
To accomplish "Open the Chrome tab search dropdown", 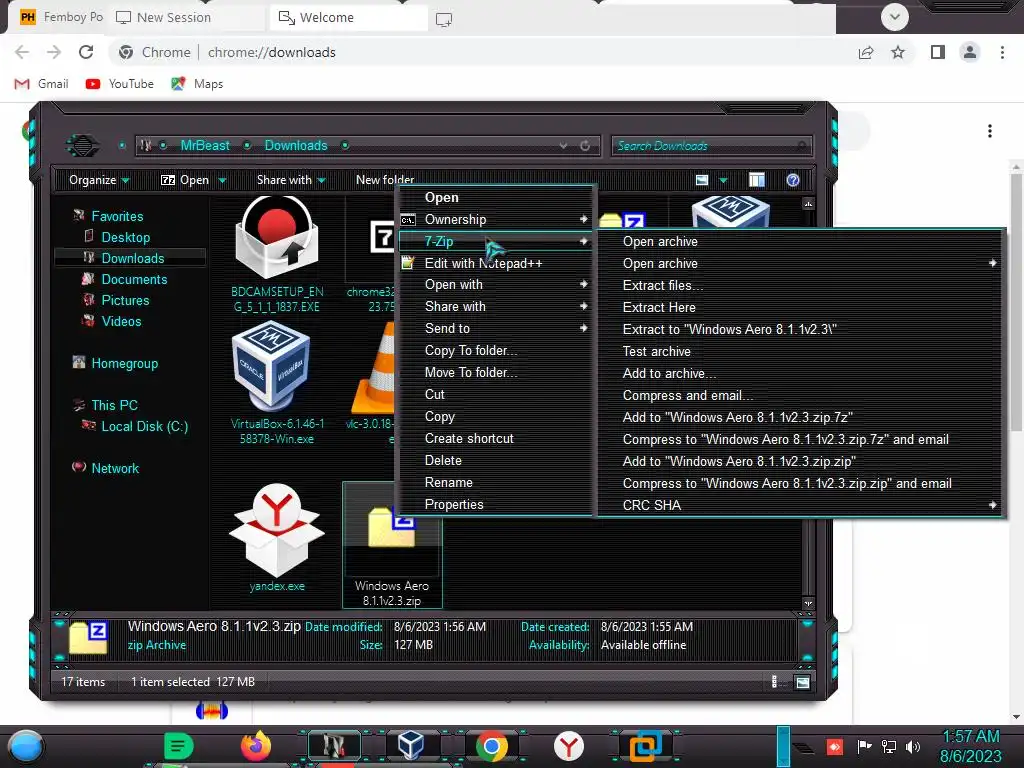I will pyautogui.click(x=894, y=17).
